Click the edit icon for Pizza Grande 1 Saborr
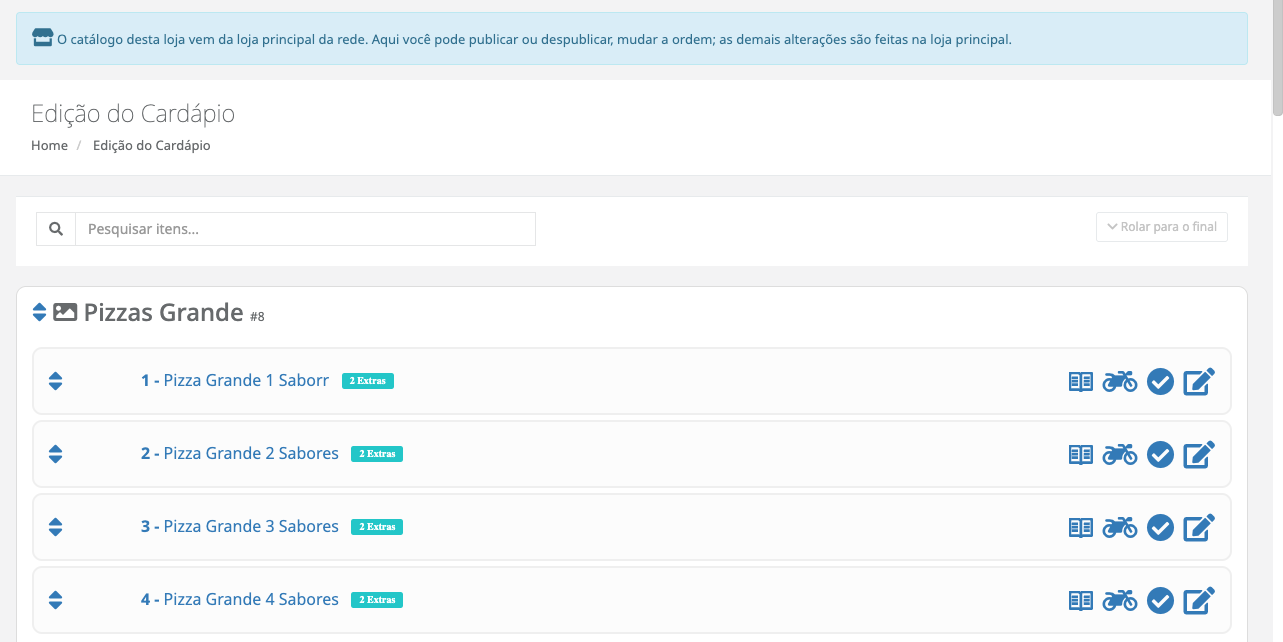Image resolution: width=1283 pixels, height=642 pixels. (x=1199, y=381)
